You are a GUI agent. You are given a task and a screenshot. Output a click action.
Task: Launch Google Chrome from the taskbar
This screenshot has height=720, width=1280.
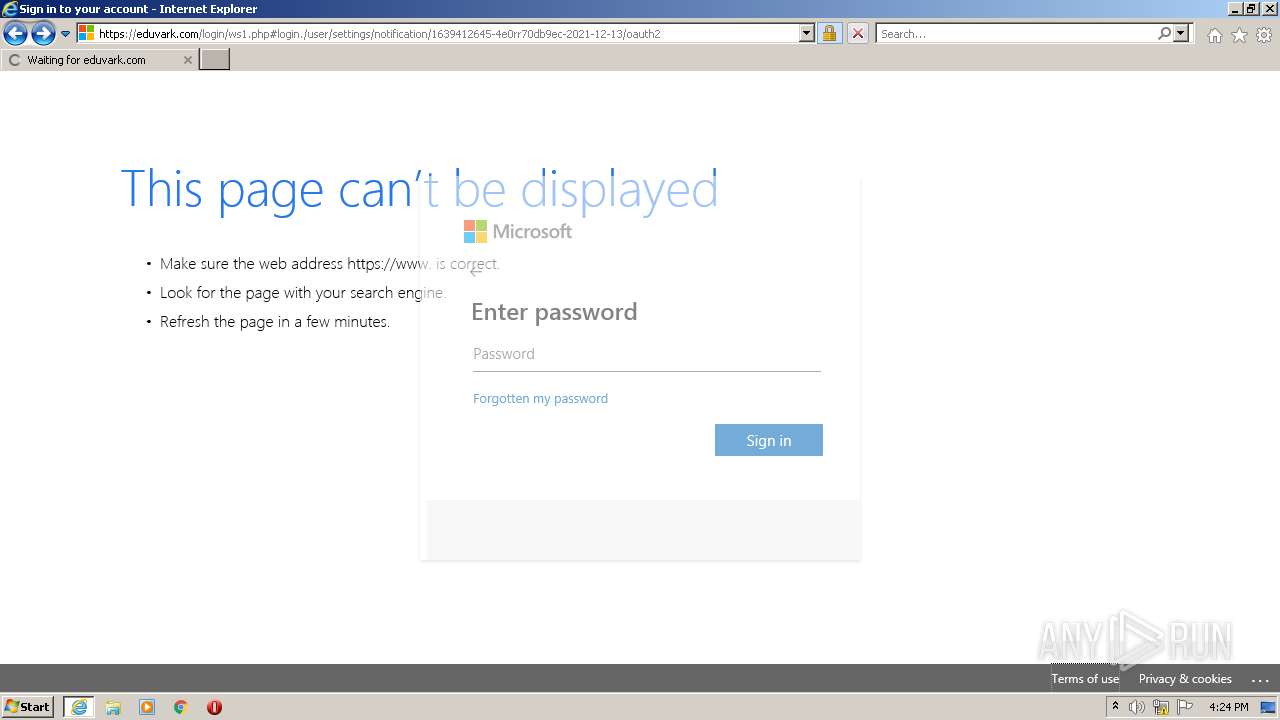(181, 707)
